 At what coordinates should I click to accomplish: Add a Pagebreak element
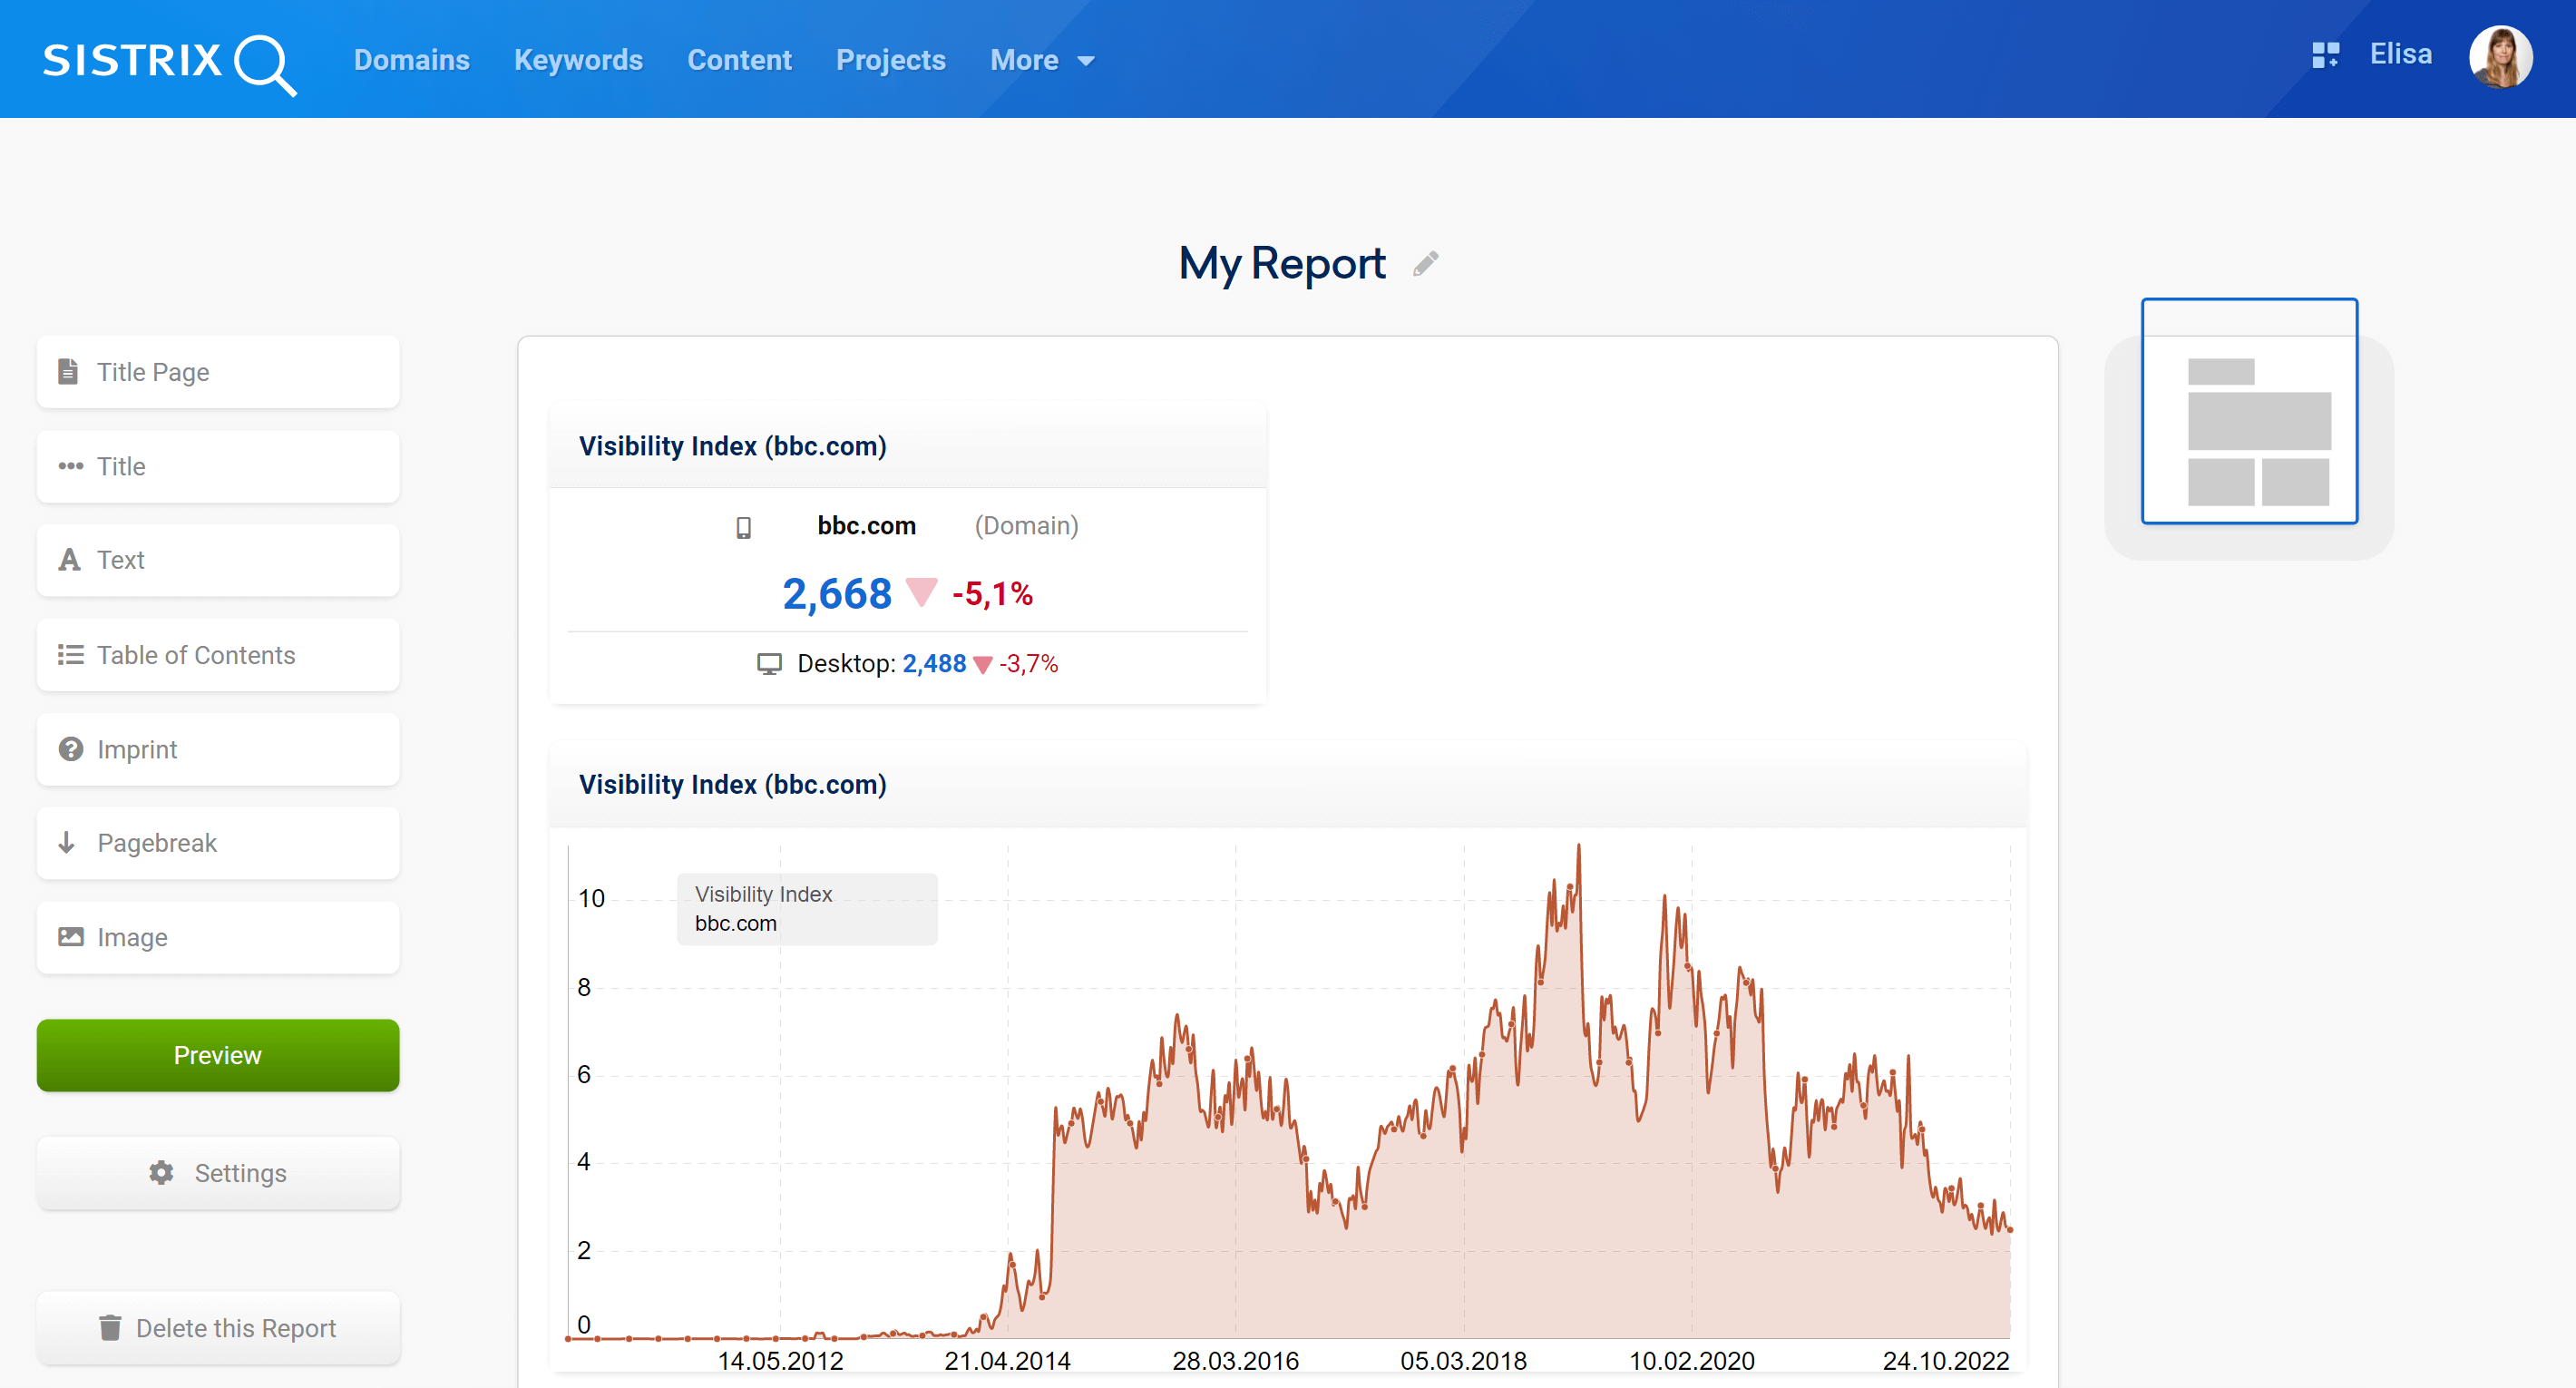[x=218, y=843]
